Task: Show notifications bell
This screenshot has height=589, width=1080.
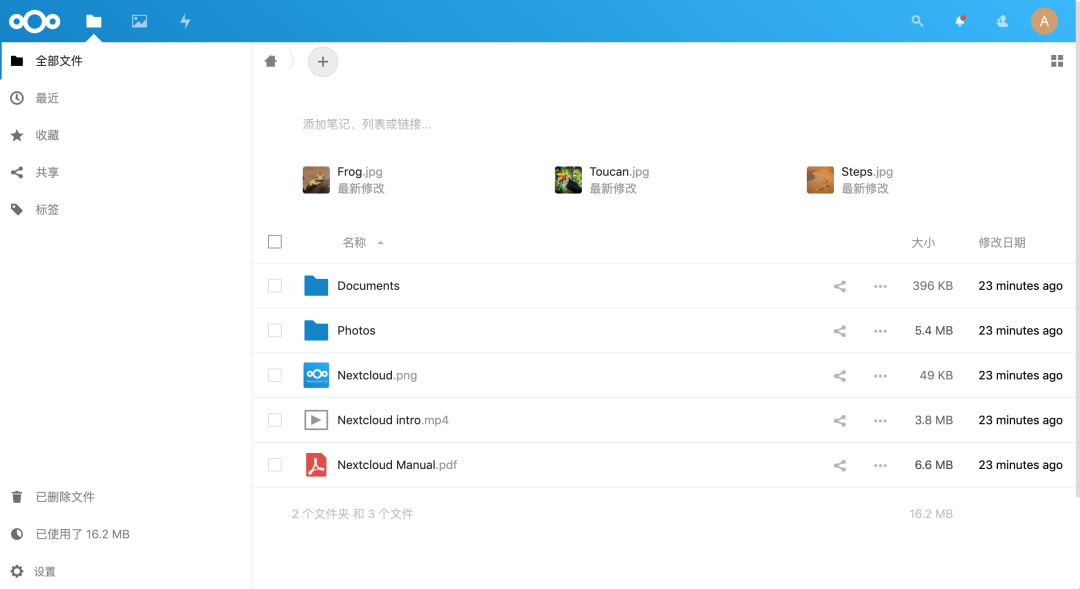Action: point(959,21)
